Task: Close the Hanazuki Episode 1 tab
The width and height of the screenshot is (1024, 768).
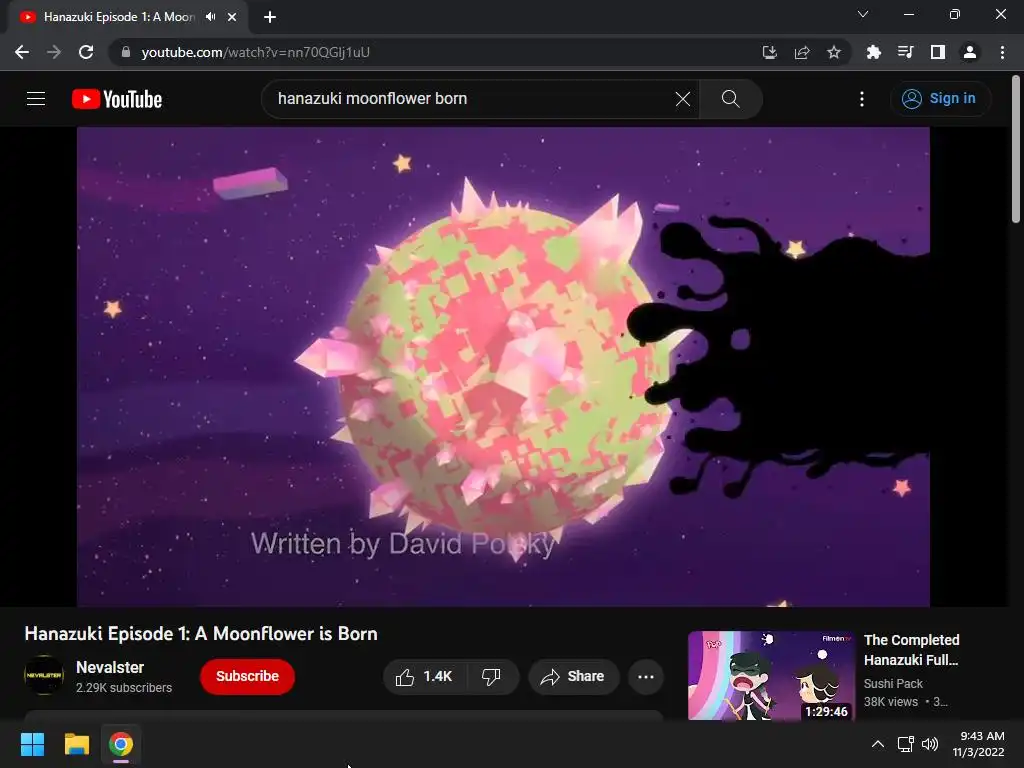Action: pos(232,17)
